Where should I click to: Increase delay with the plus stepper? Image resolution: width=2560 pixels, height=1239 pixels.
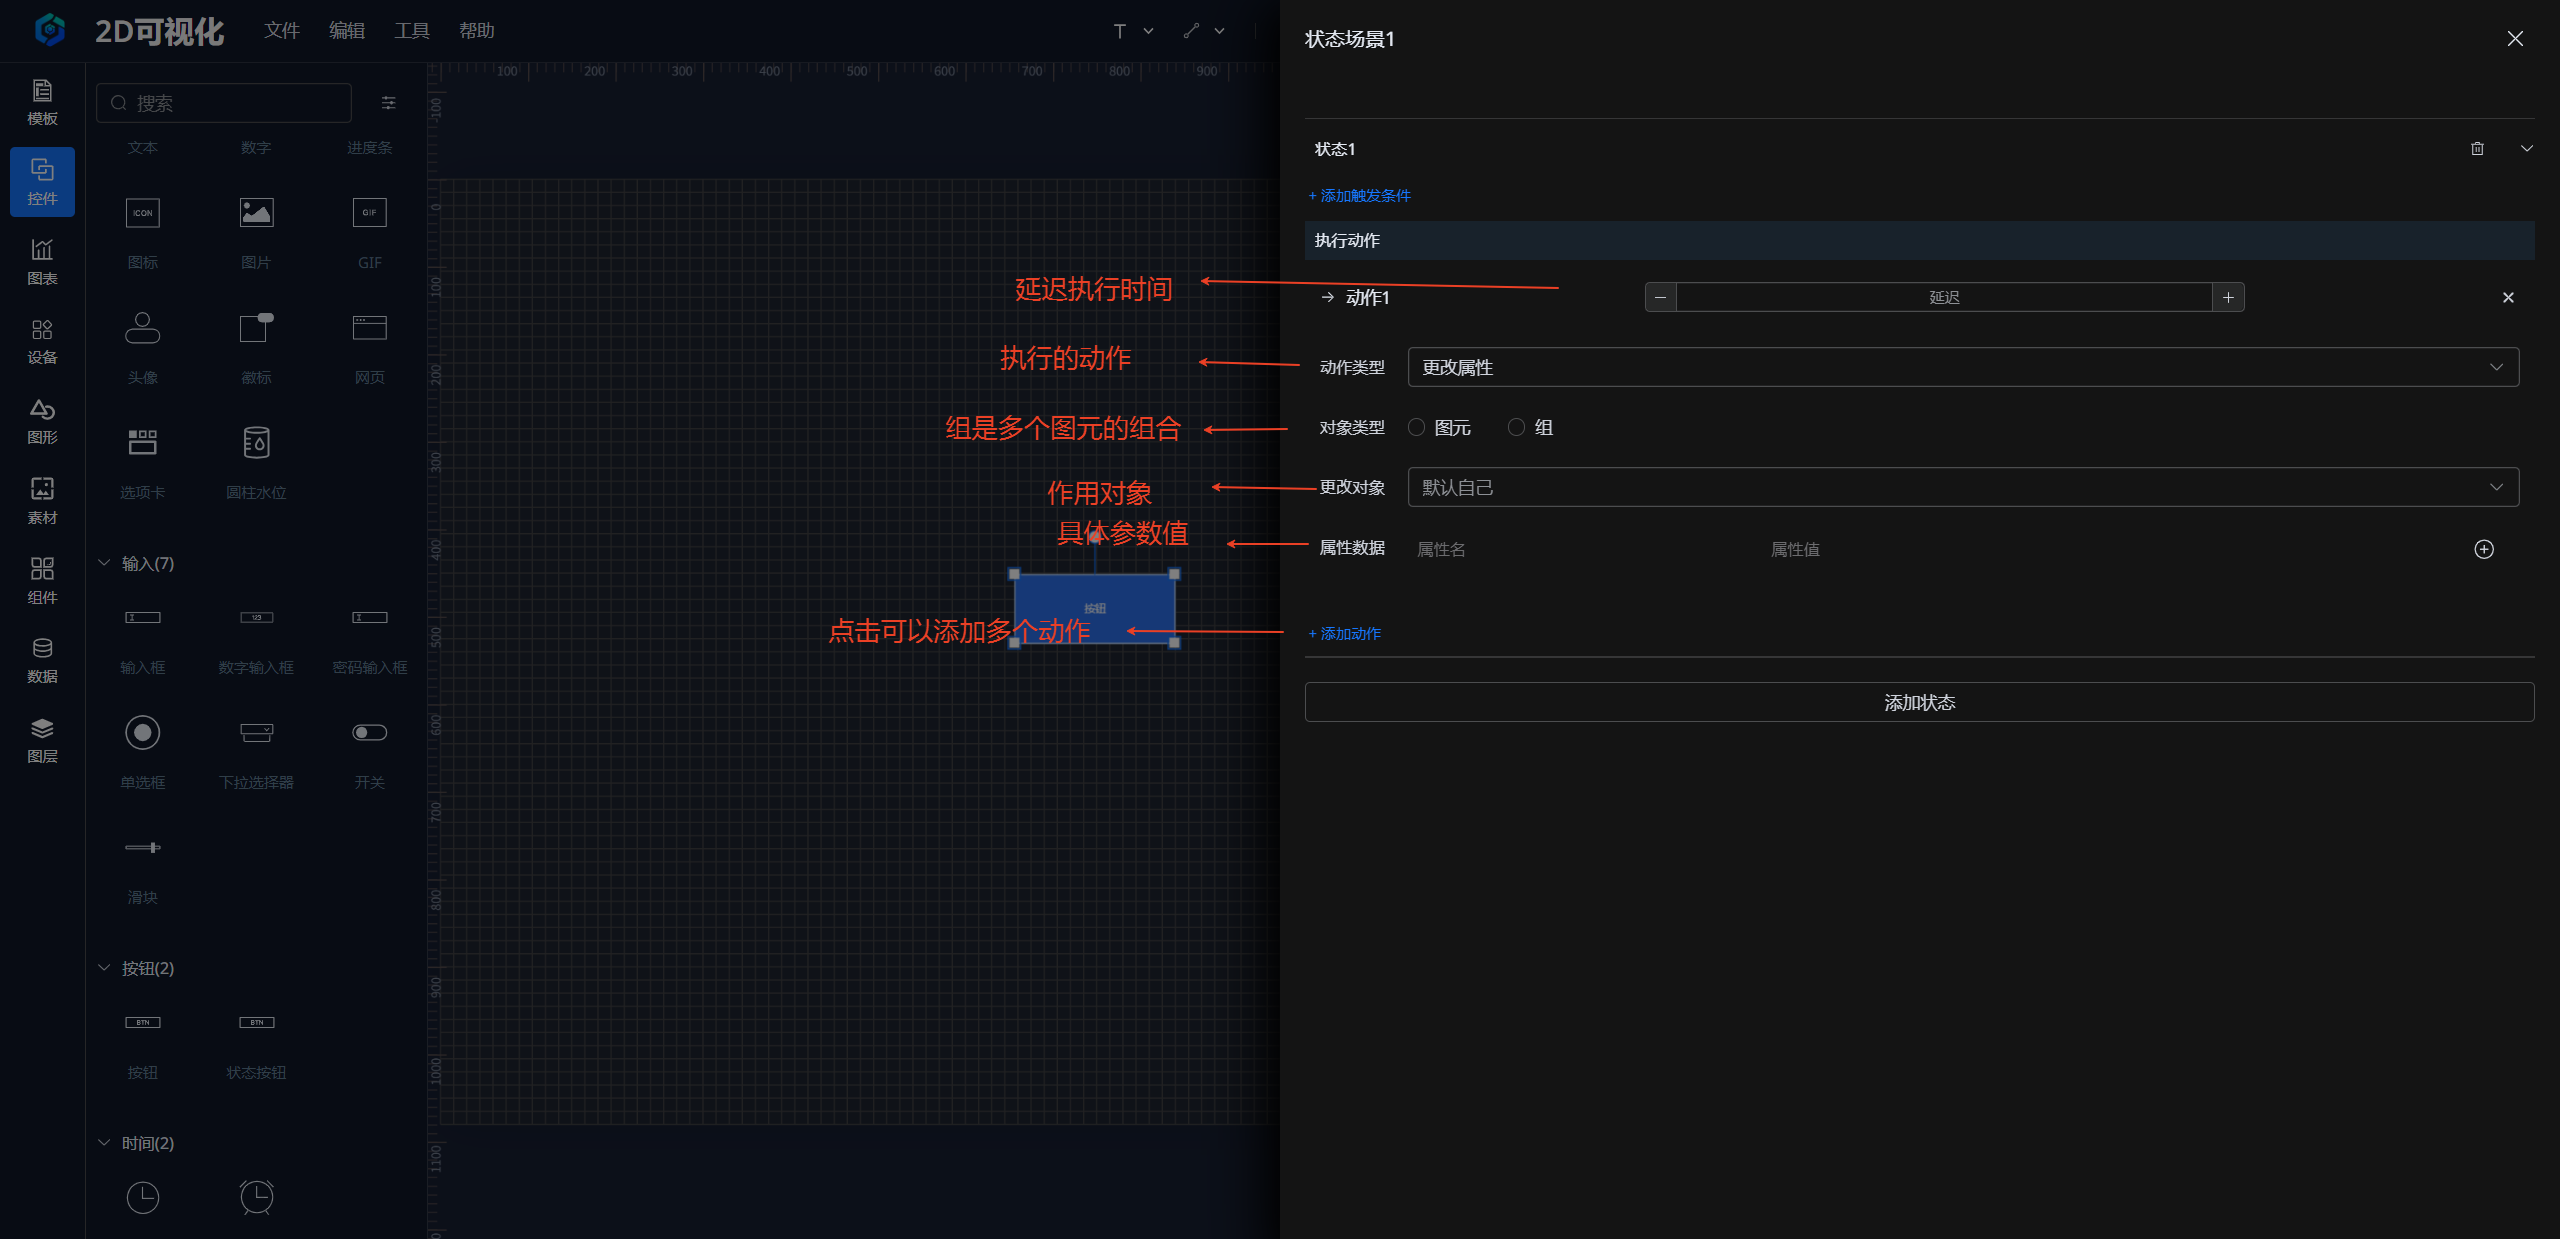point(2228,297)
